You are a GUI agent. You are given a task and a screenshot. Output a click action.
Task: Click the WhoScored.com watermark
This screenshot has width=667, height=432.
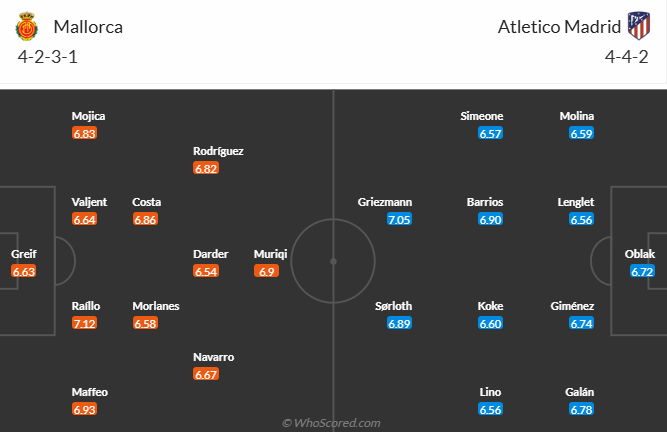coord(333,422)
